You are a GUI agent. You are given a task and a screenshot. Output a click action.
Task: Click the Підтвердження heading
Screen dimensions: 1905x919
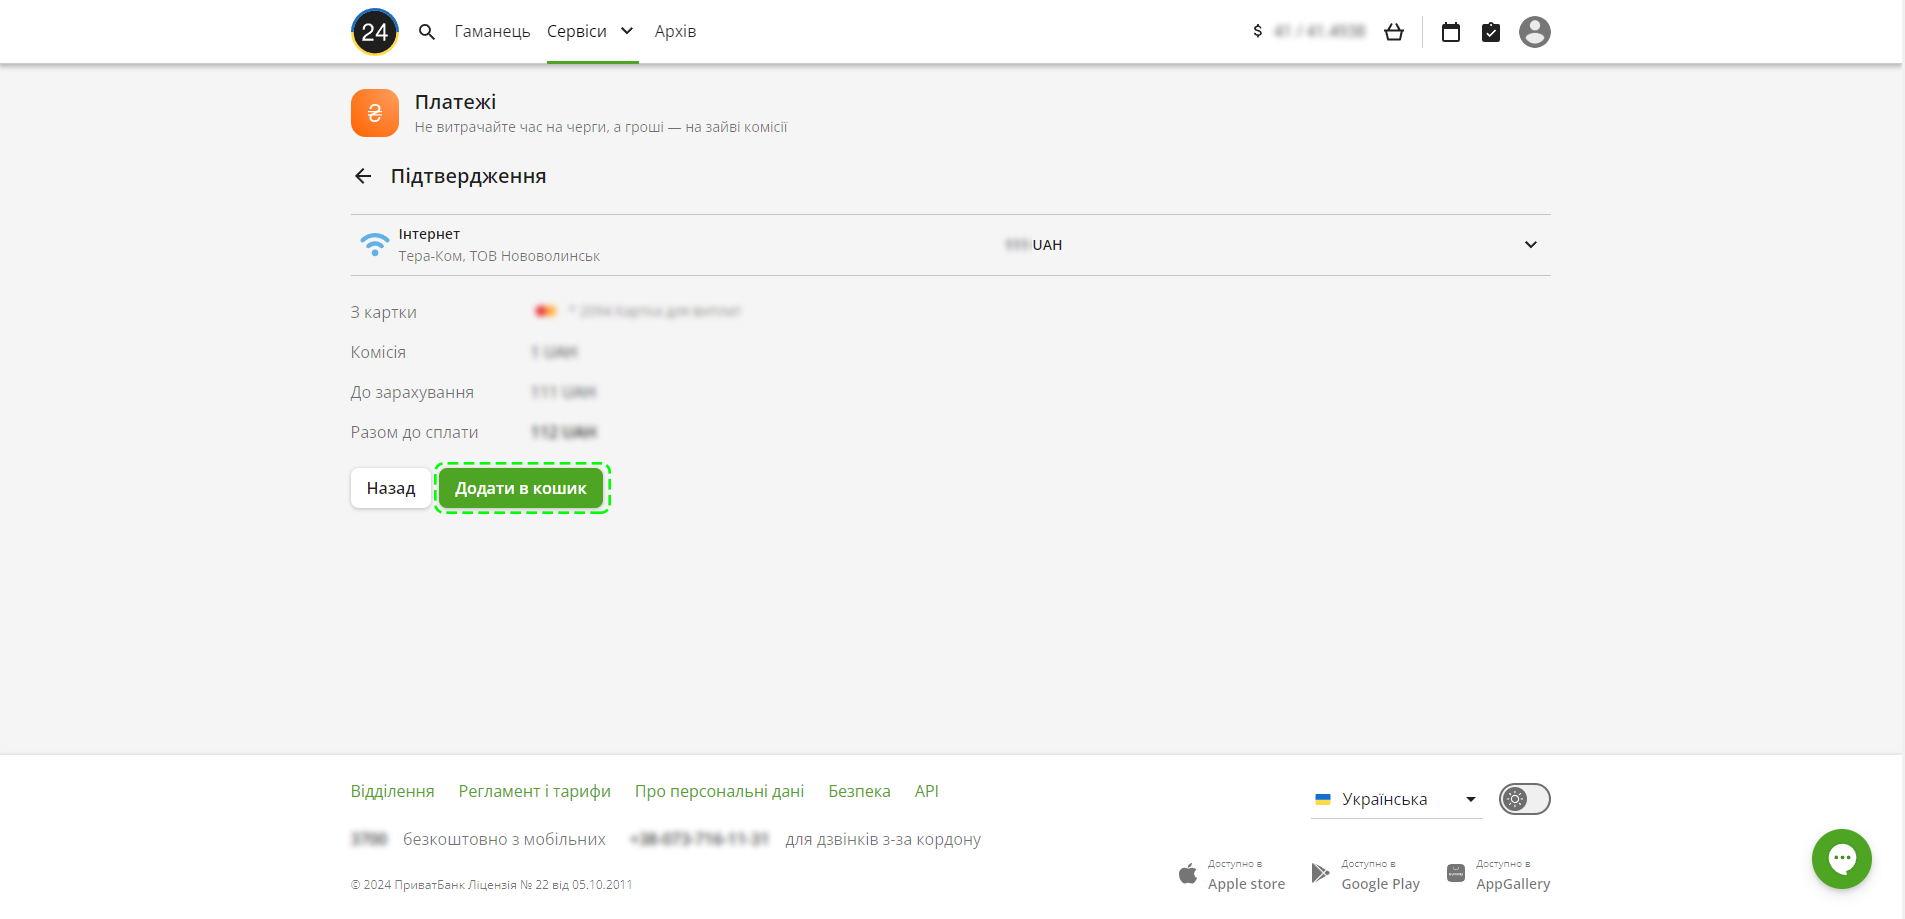[468, 176]
